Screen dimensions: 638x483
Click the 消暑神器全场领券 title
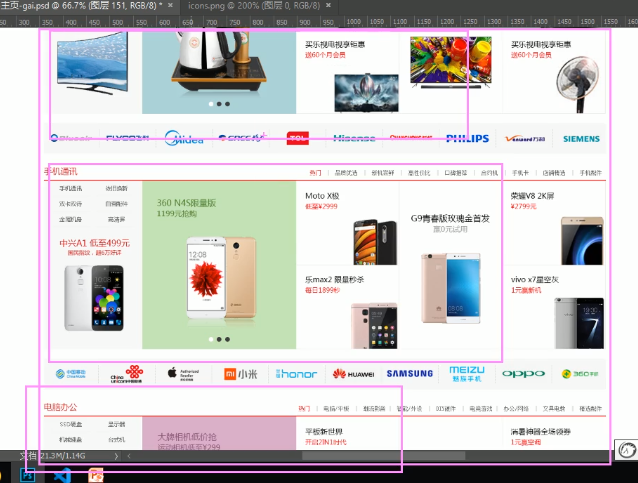click(x=541, y=431)
